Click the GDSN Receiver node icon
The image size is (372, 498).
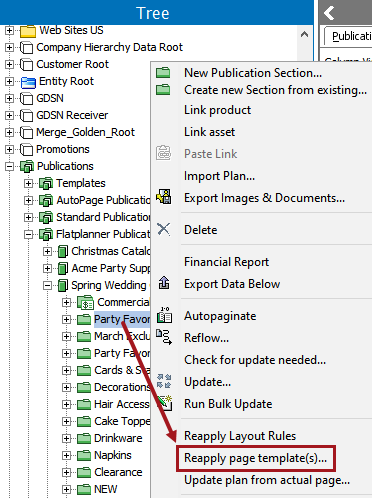pyautogui.click(x=26, y=116)
